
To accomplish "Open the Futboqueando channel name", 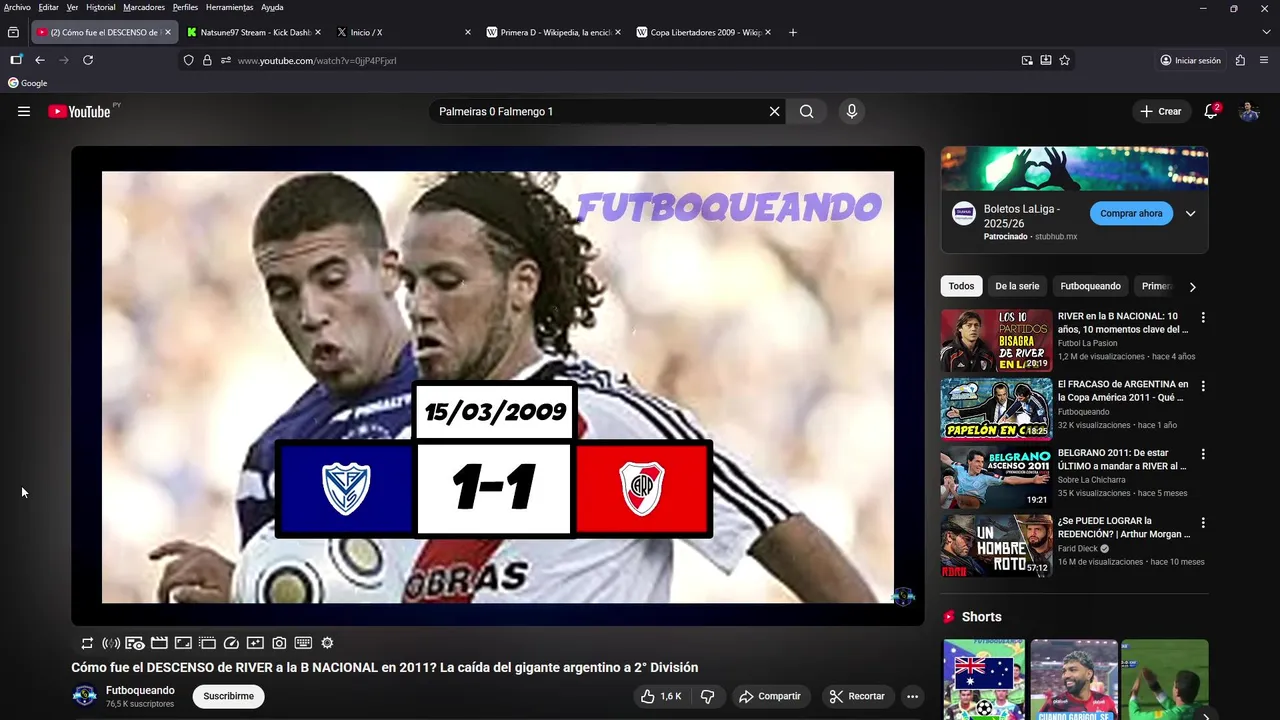I will (x=140, y=690).
